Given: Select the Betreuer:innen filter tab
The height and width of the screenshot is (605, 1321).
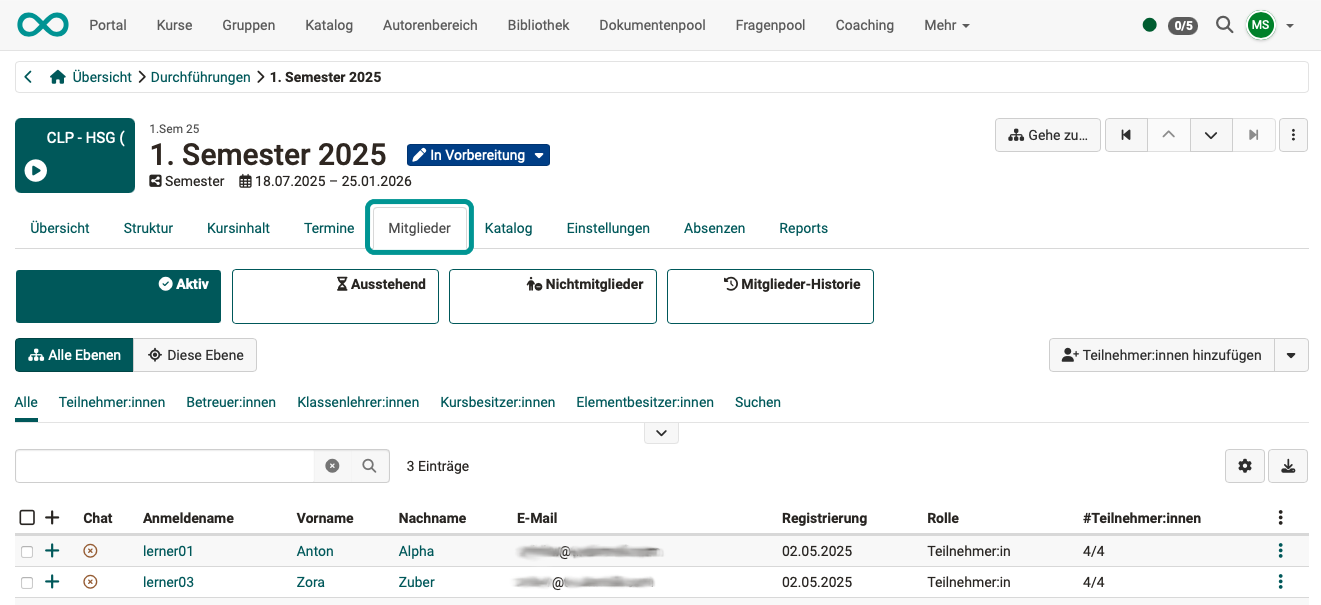Looking at the screenshot, I should pos(230,402).
